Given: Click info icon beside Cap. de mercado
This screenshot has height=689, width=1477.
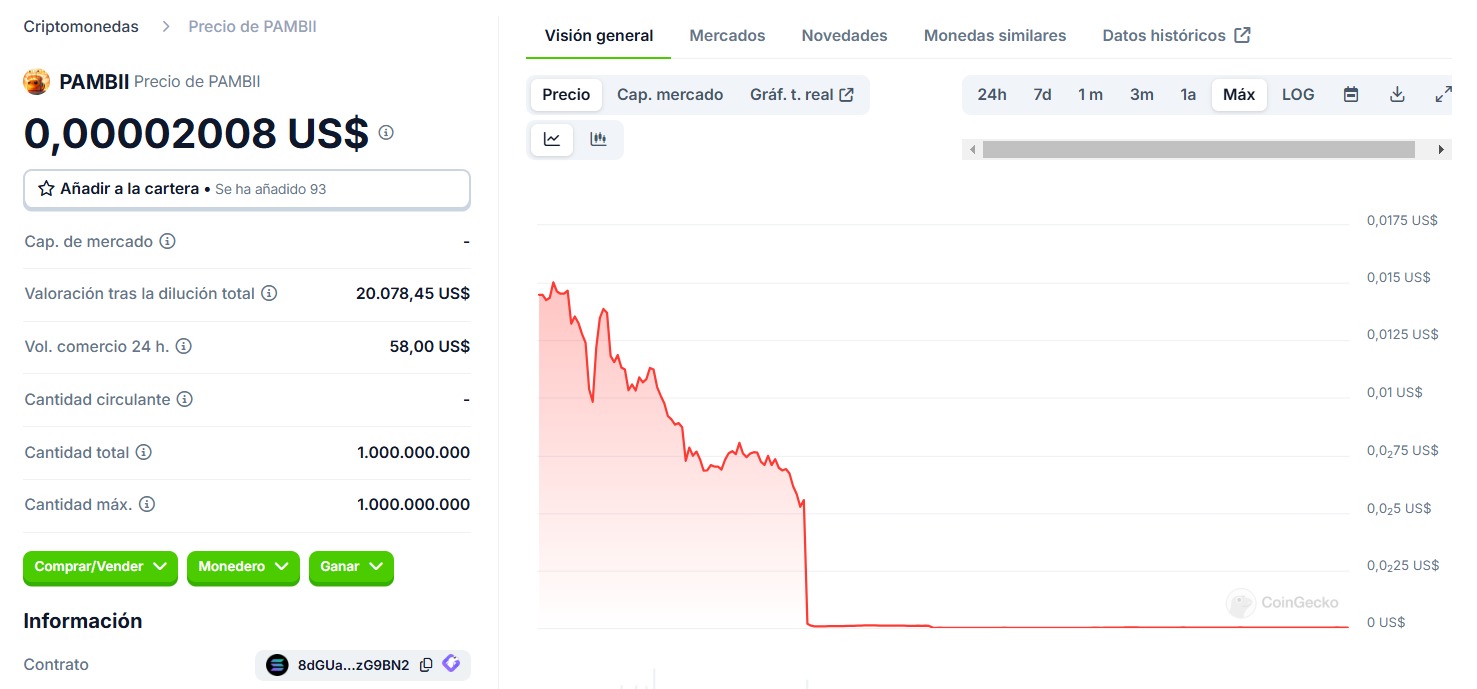Looking at the screenshot, I should pos(168,241).
